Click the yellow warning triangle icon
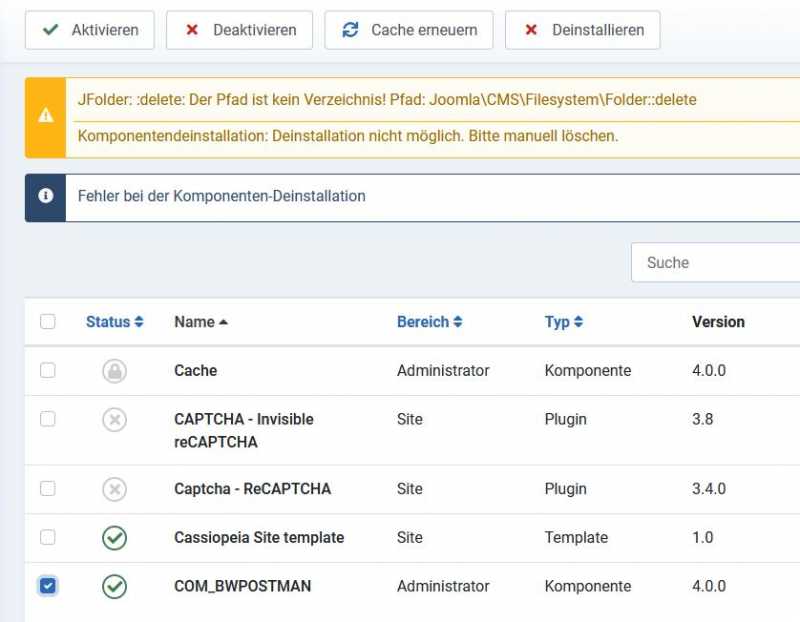Viewport: 800px width, 622px height. (x=45, y=117)
